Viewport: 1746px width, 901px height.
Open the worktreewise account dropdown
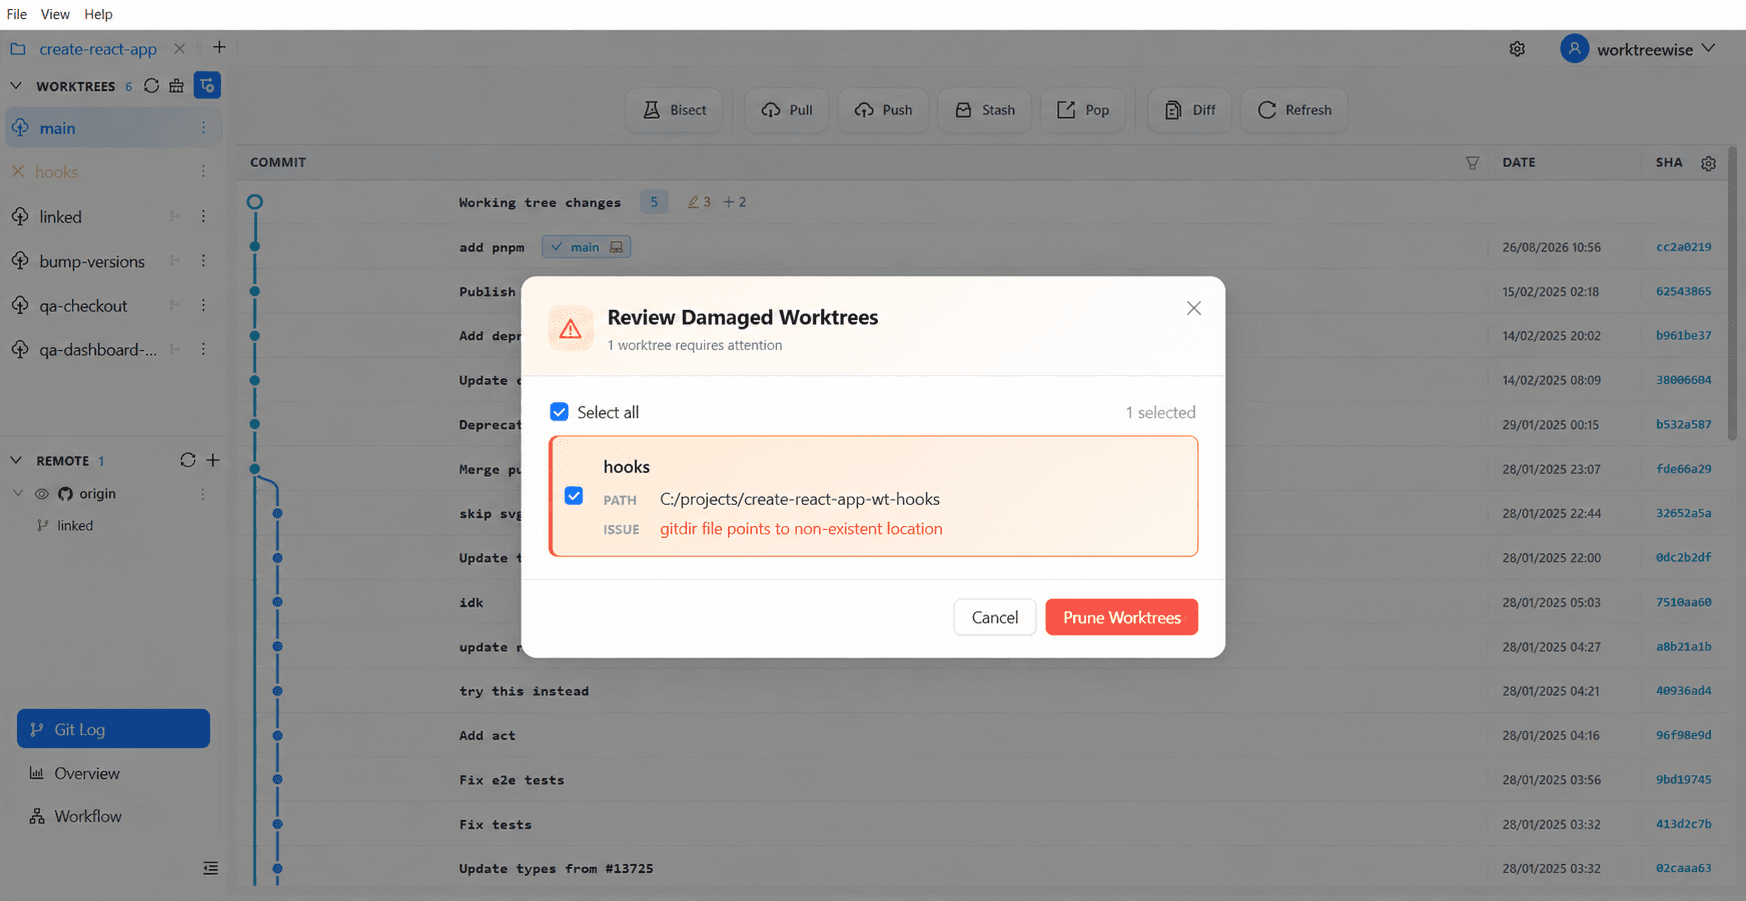coord(1639,49)
